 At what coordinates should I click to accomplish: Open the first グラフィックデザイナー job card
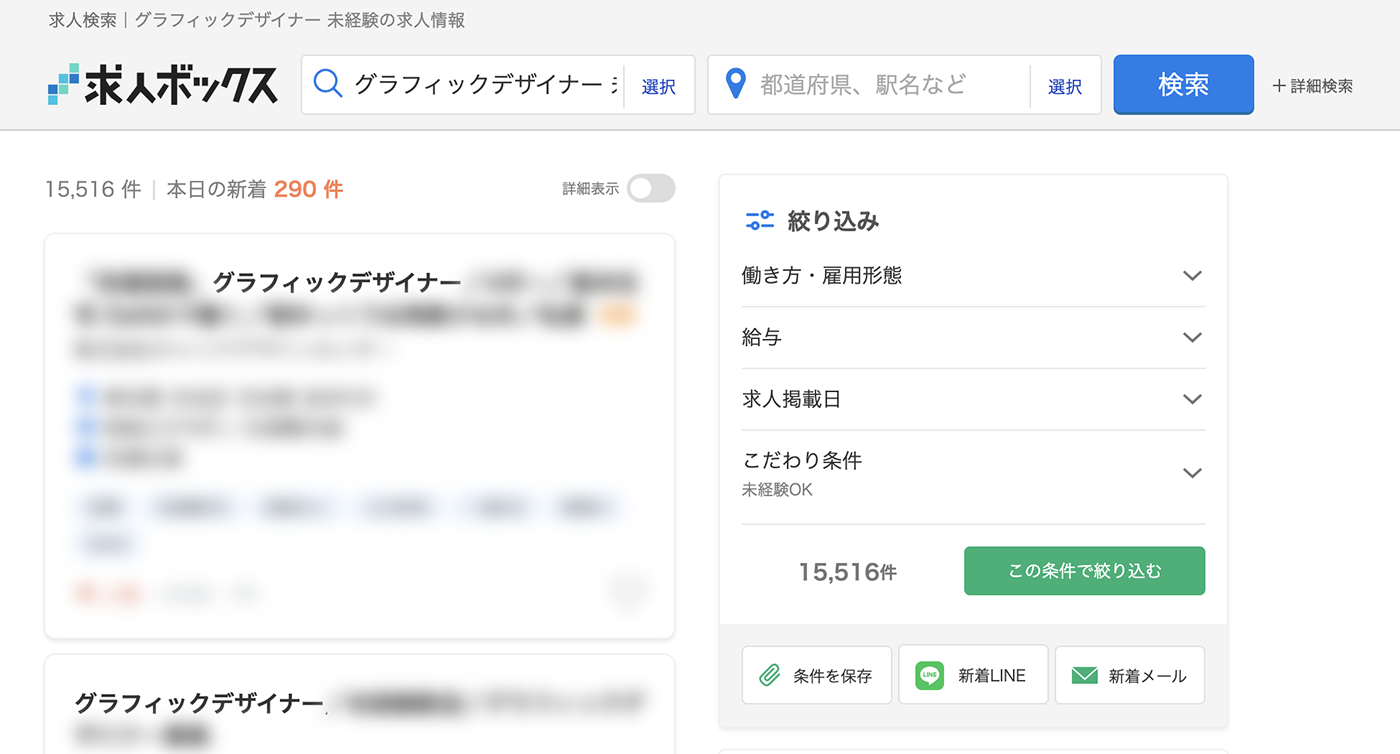pos(360,436)
